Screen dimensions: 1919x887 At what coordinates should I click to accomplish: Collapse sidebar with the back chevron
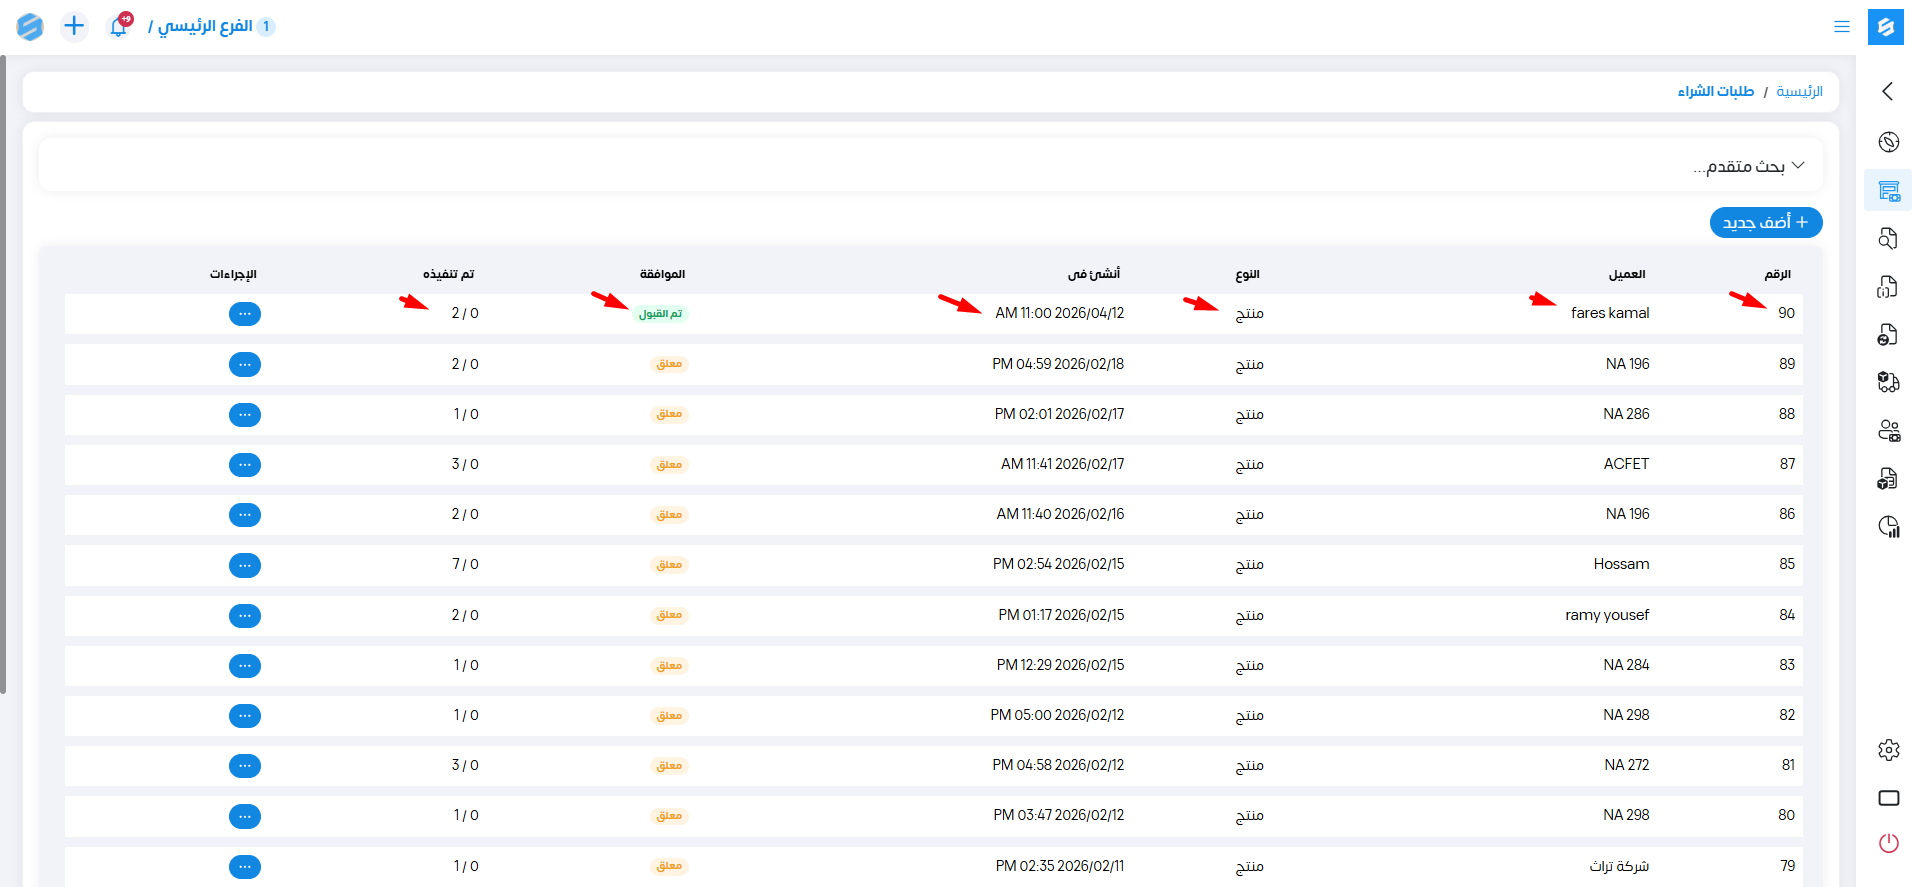(x=1887, y=91)
